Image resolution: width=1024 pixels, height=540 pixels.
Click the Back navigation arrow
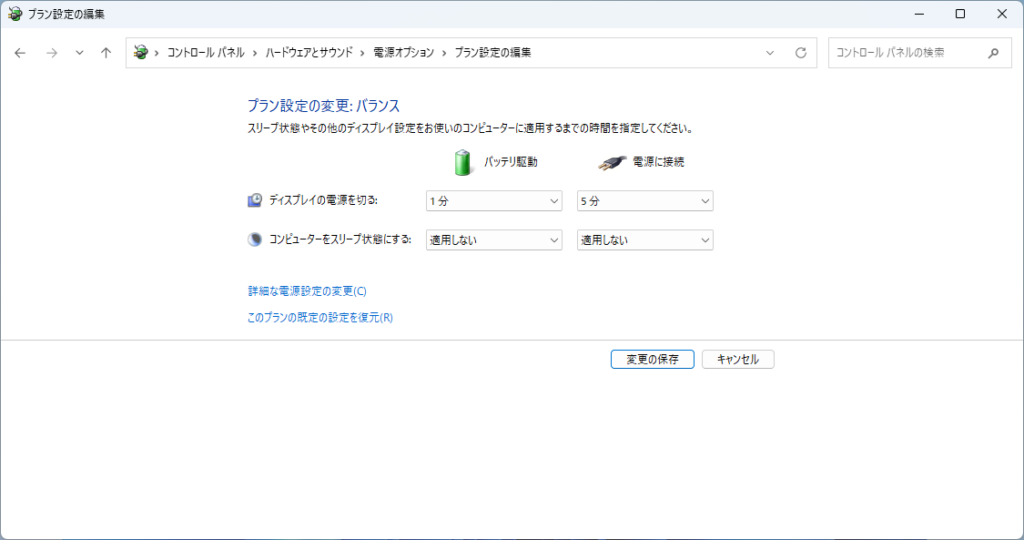point(20,53)
